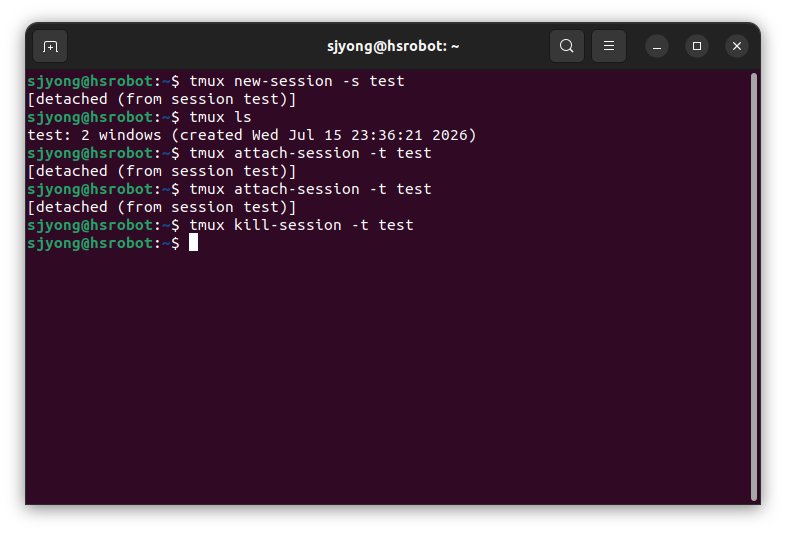
Task: Click the 'tmux new-session -s test' command
Action: tap(297, 81)
